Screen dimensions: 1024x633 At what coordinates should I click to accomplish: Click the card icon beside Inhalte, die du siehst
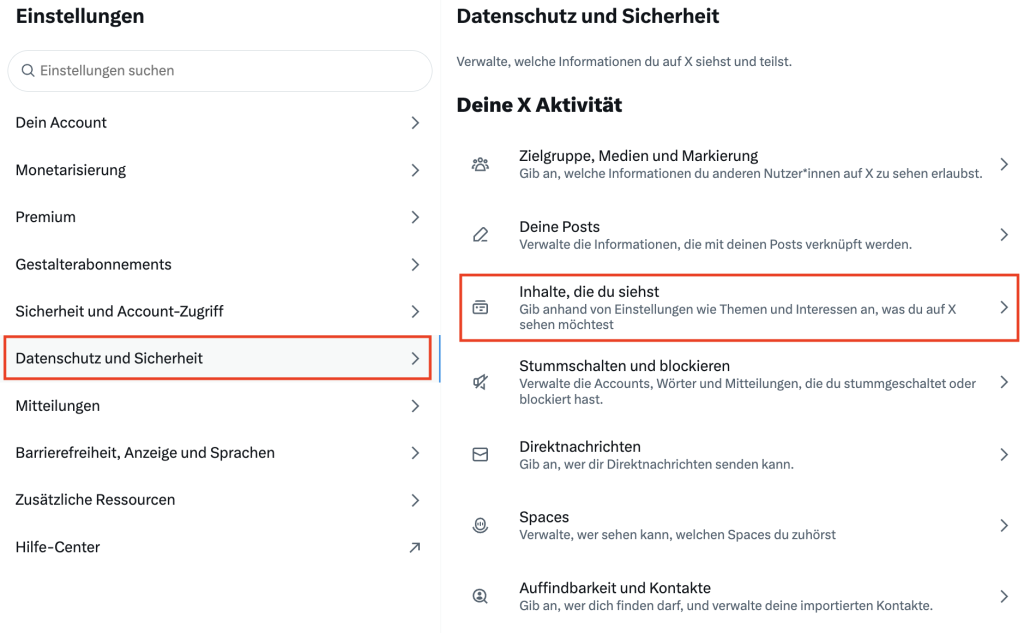pyautogui.click(x=480, y=308)
